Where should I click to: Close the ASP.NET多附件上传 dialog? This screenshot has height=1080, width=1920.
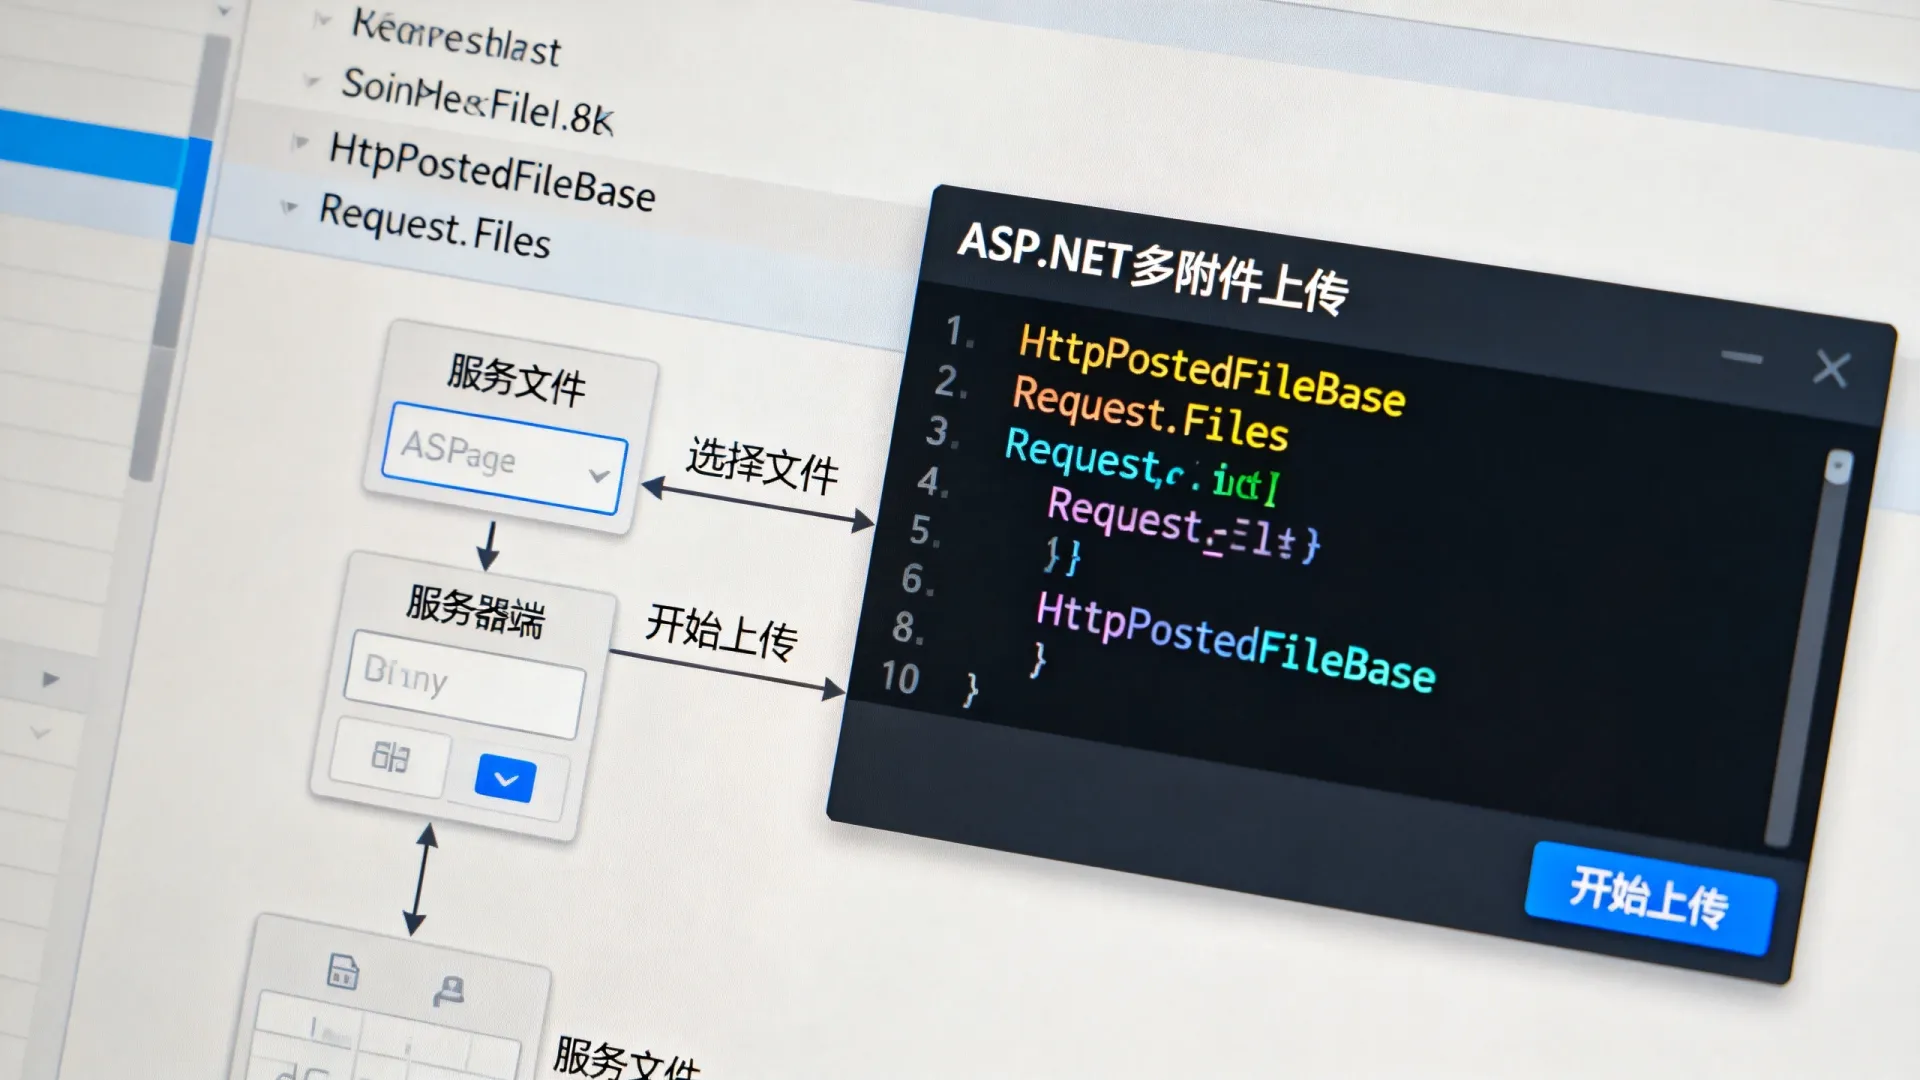1831,368
